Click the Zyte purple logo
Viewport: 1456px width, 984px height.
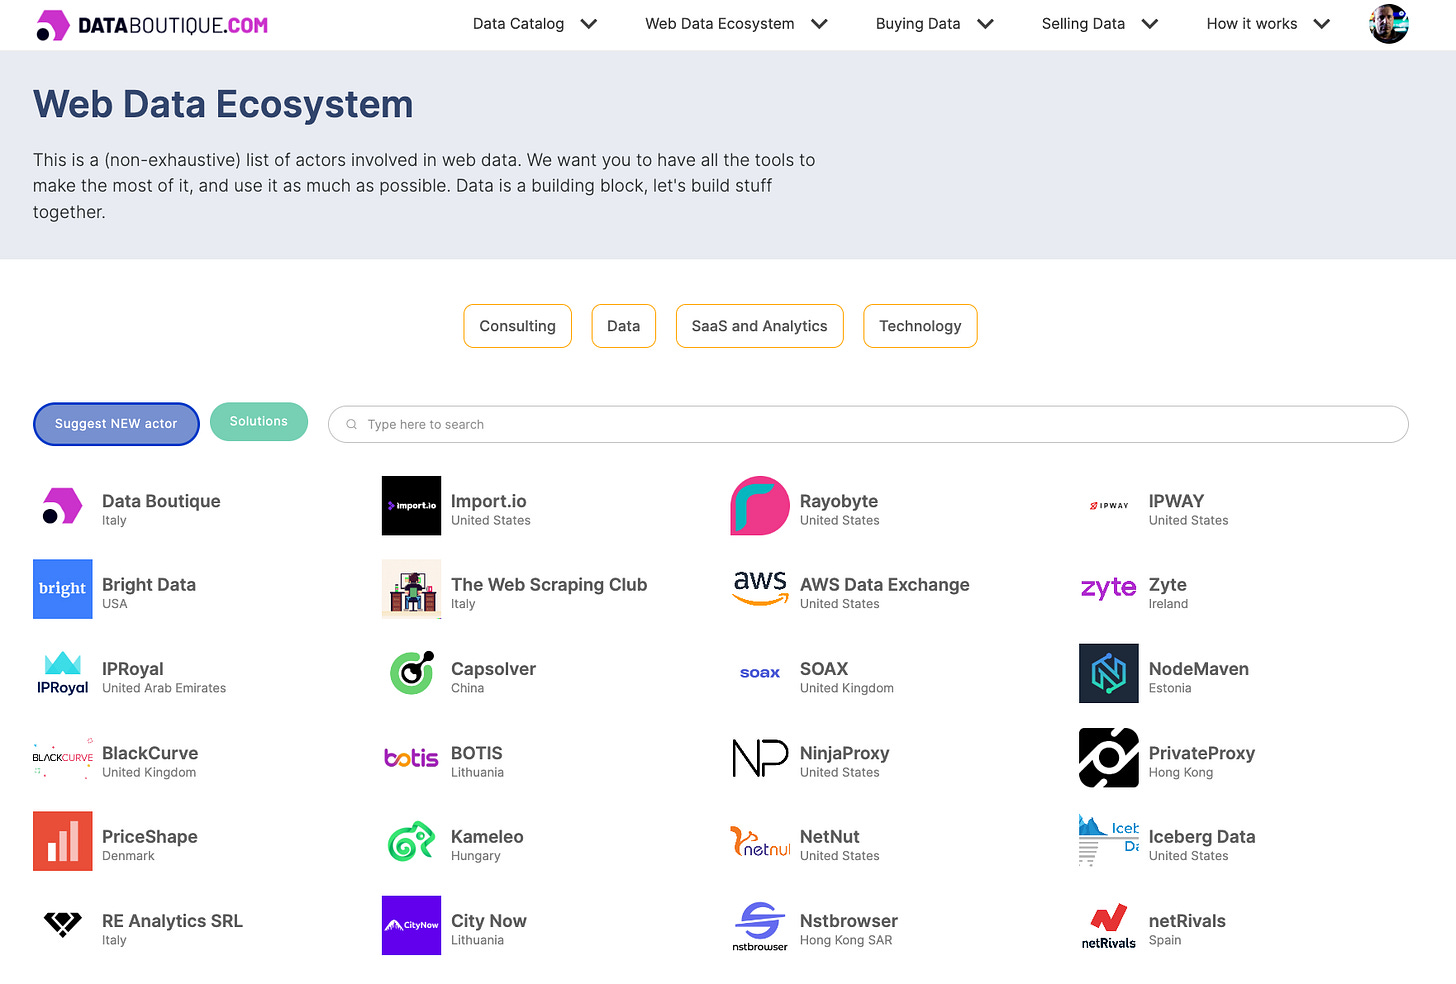click(x=1108, y=589)
